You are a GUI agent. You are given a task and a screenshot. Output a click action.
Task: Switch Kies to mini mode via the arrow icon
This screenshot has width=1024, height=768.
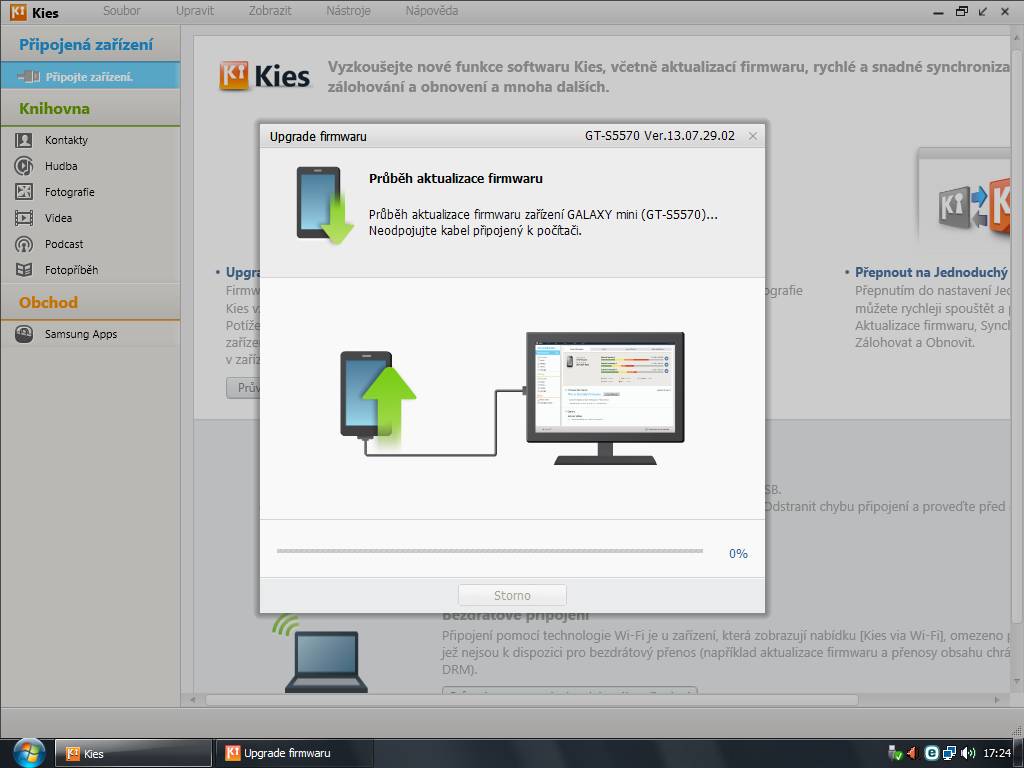[x=983, y=12]
